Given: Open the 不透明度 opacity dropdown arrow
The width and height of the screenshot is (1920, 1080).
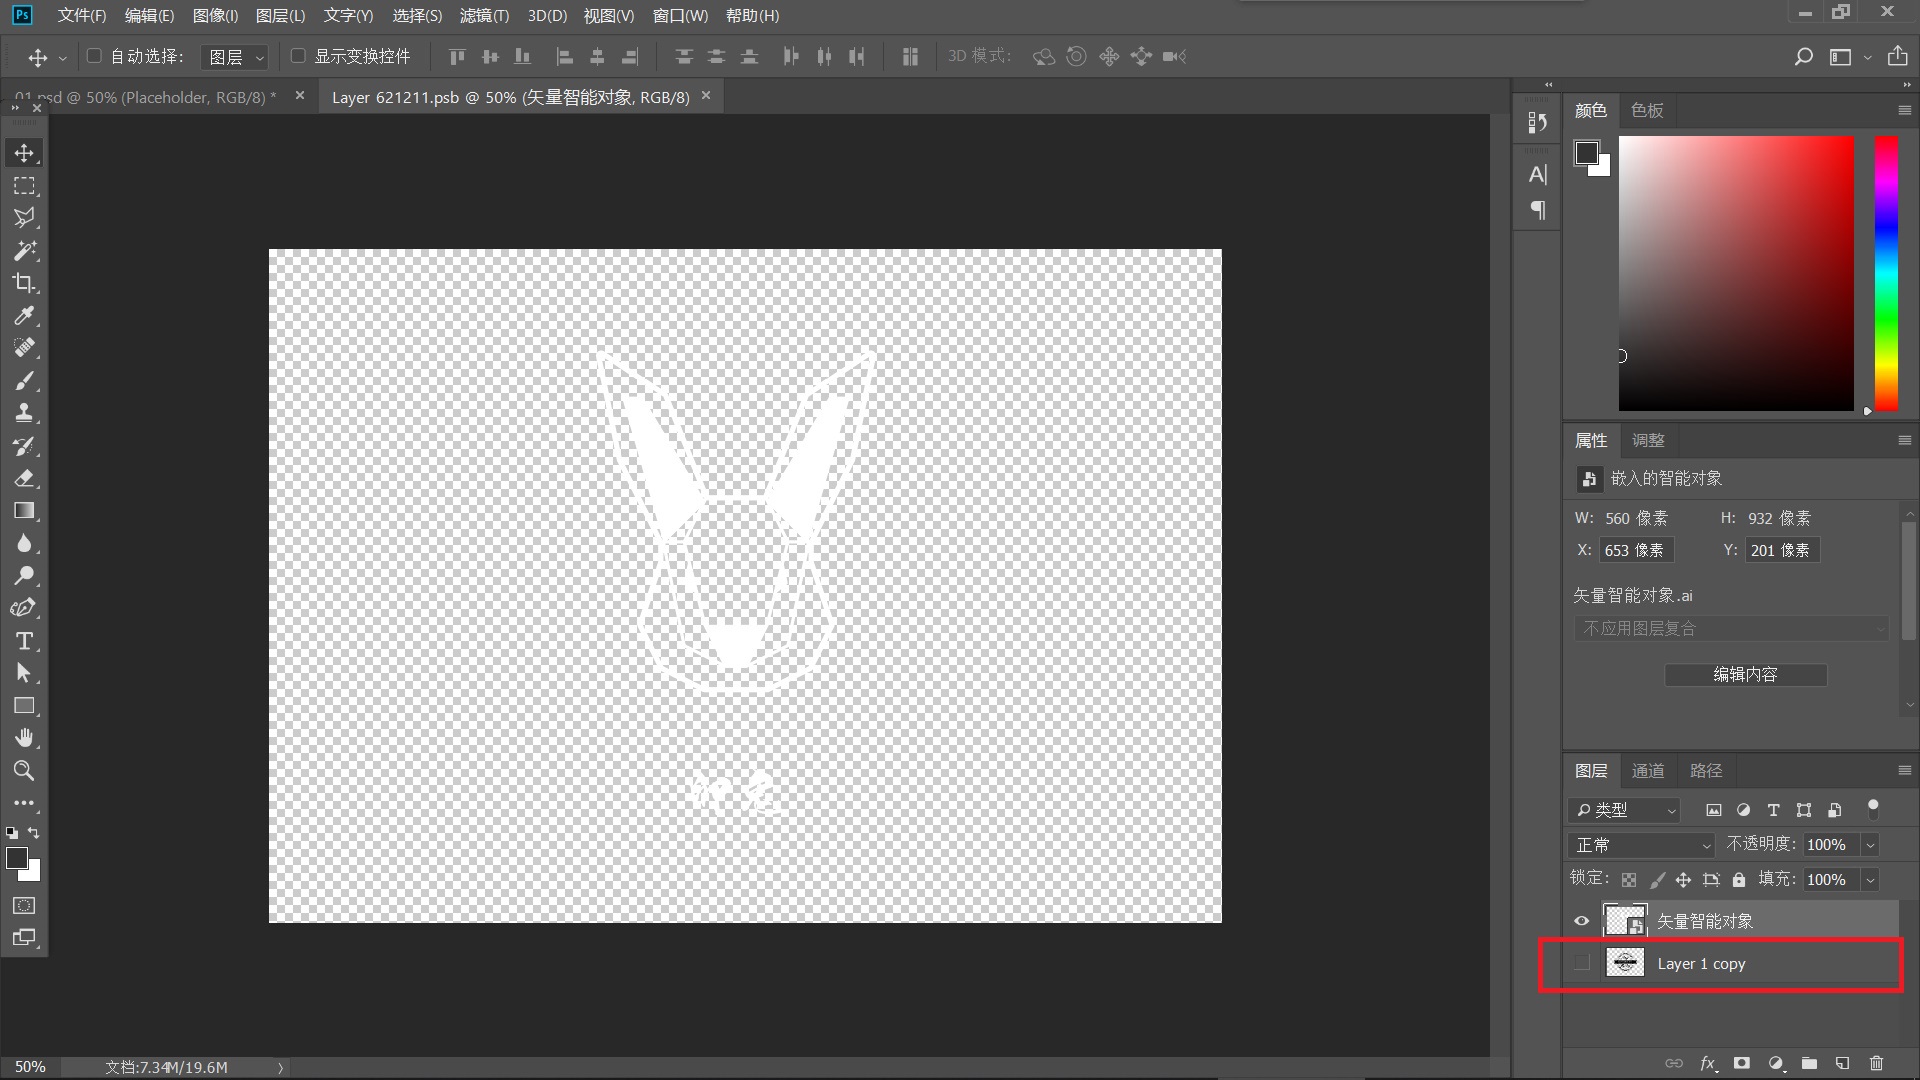Looking at the screenshot, I should click(x=1870, y=845).
